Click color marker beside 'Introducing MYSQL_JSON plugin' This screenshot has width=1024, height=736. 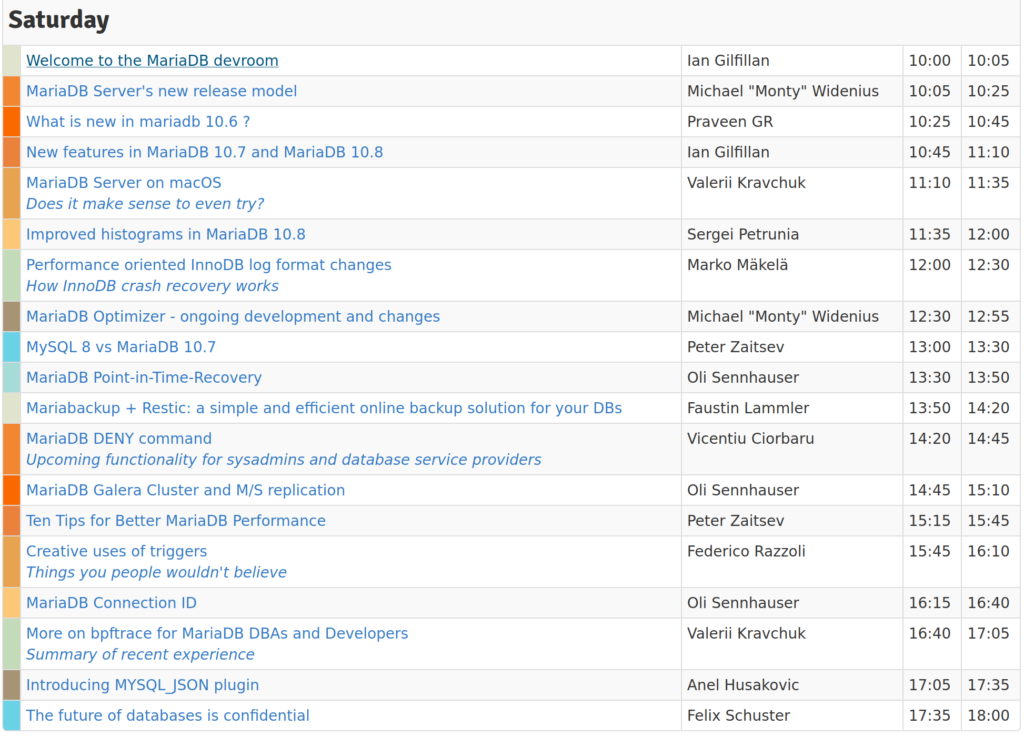12,685
